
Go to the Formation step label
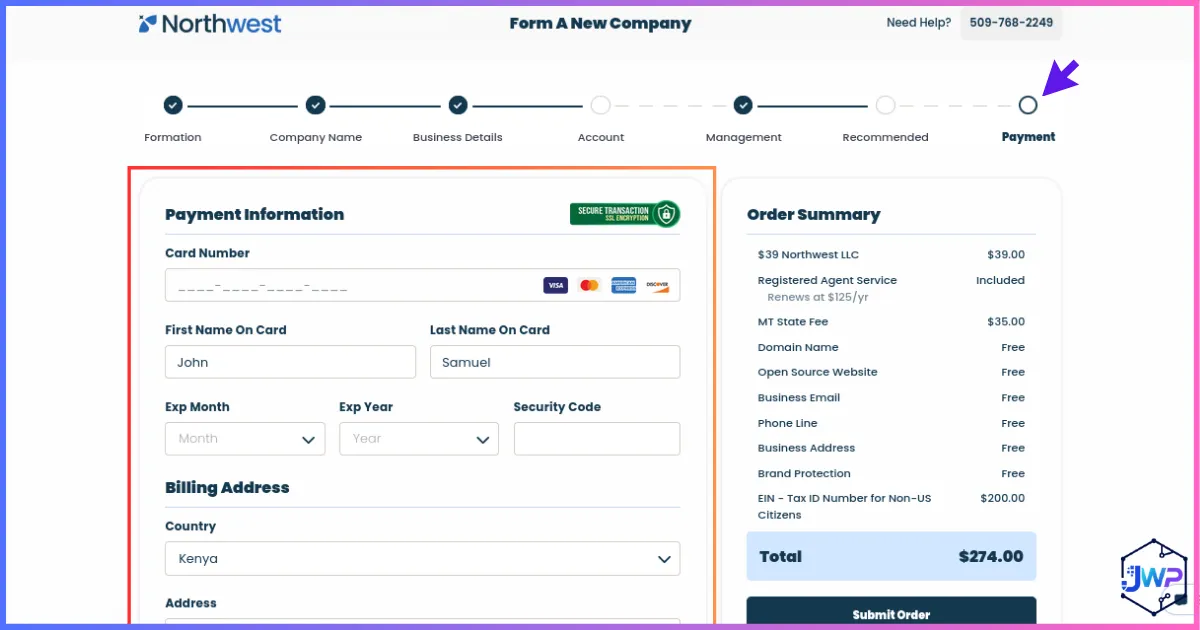pyautogui.click(x=173, y=137)
